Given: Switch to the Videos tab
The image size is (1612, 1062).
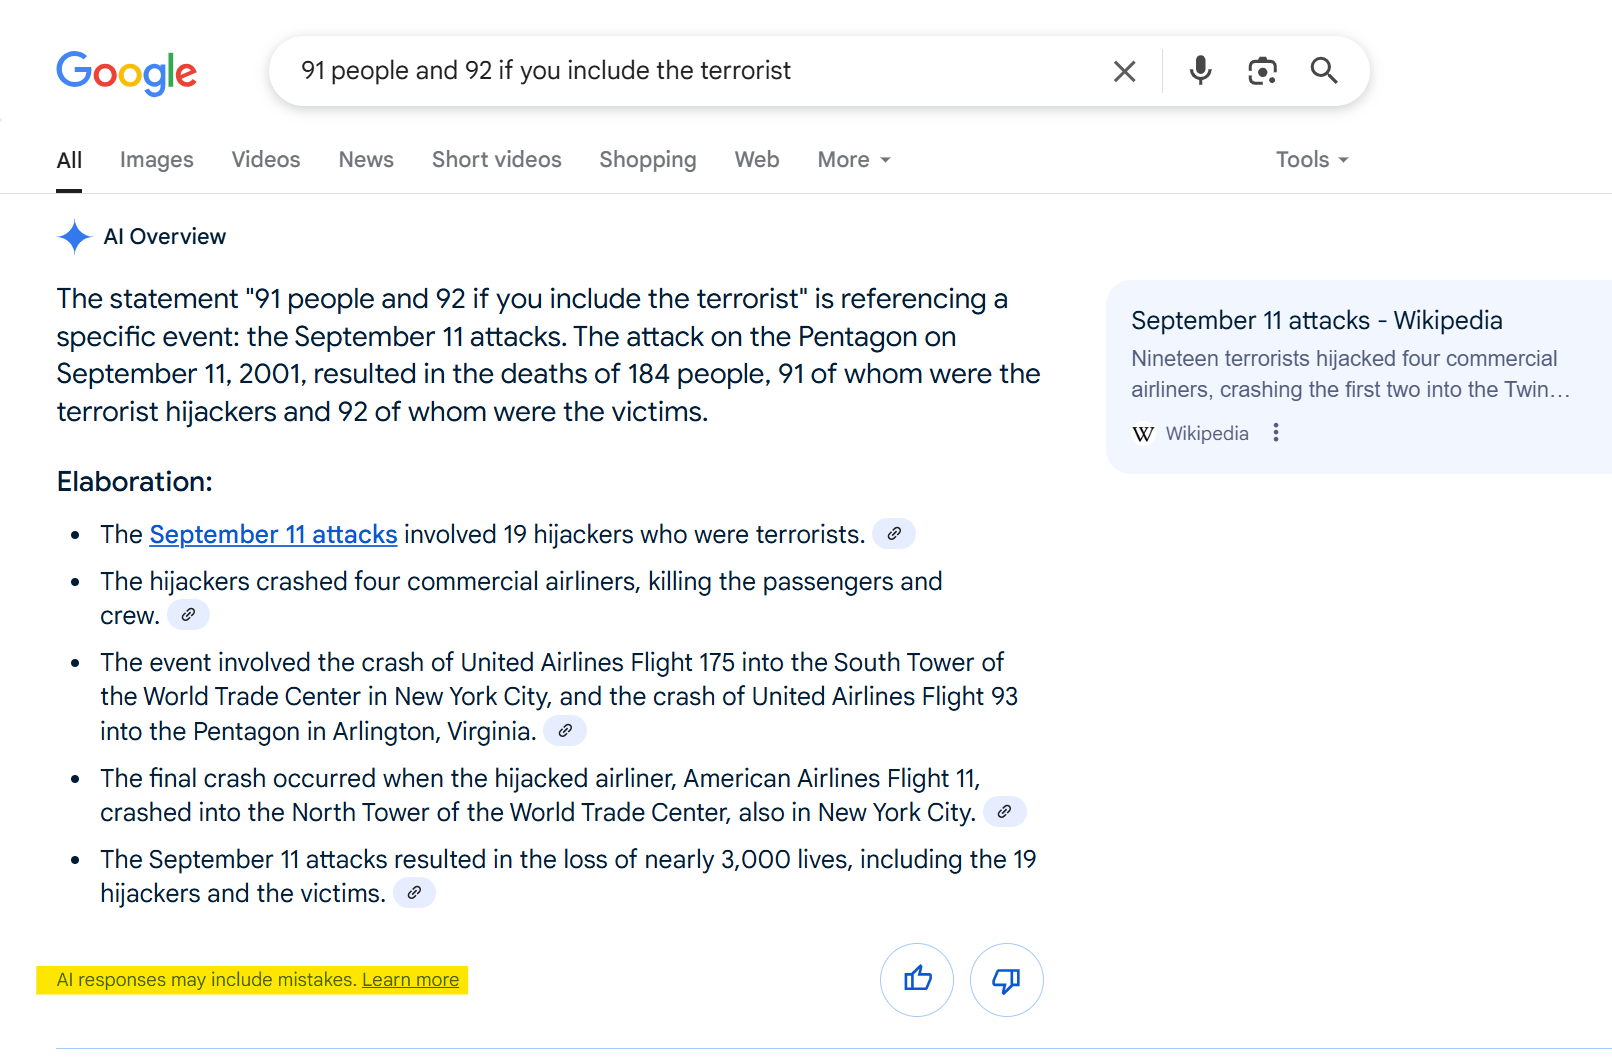Looking at the screenshot, I should click(x=266, y=160).
